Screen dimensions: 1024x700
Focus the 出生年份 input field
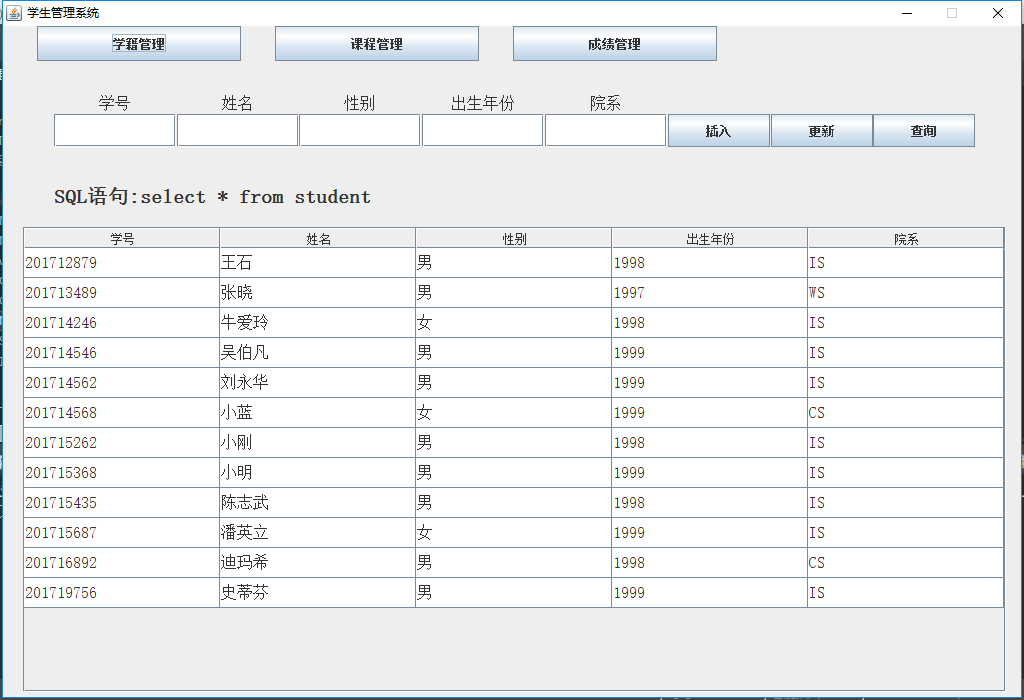[483, 130]
